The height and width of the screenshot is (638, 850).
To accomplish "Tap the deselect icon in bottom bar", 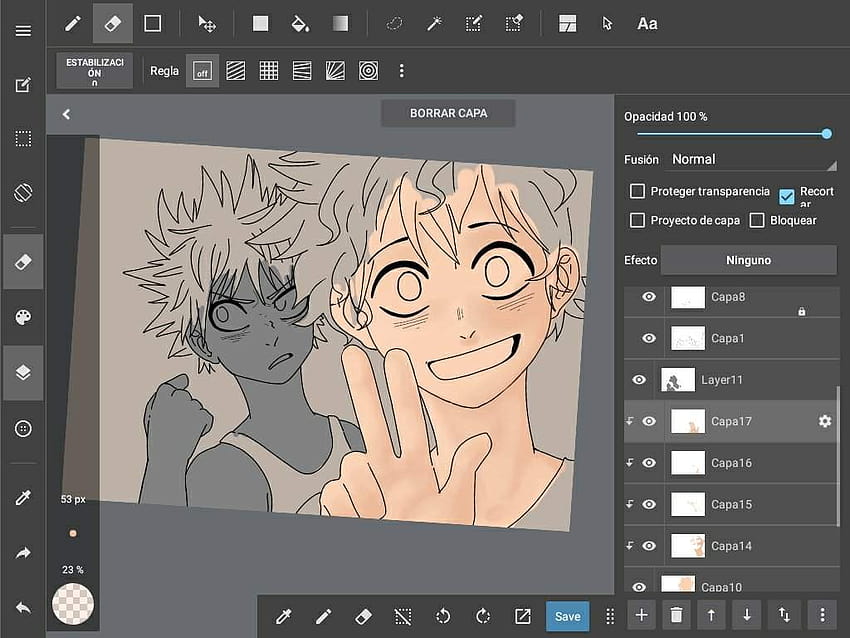I will [x=403, y=616].
